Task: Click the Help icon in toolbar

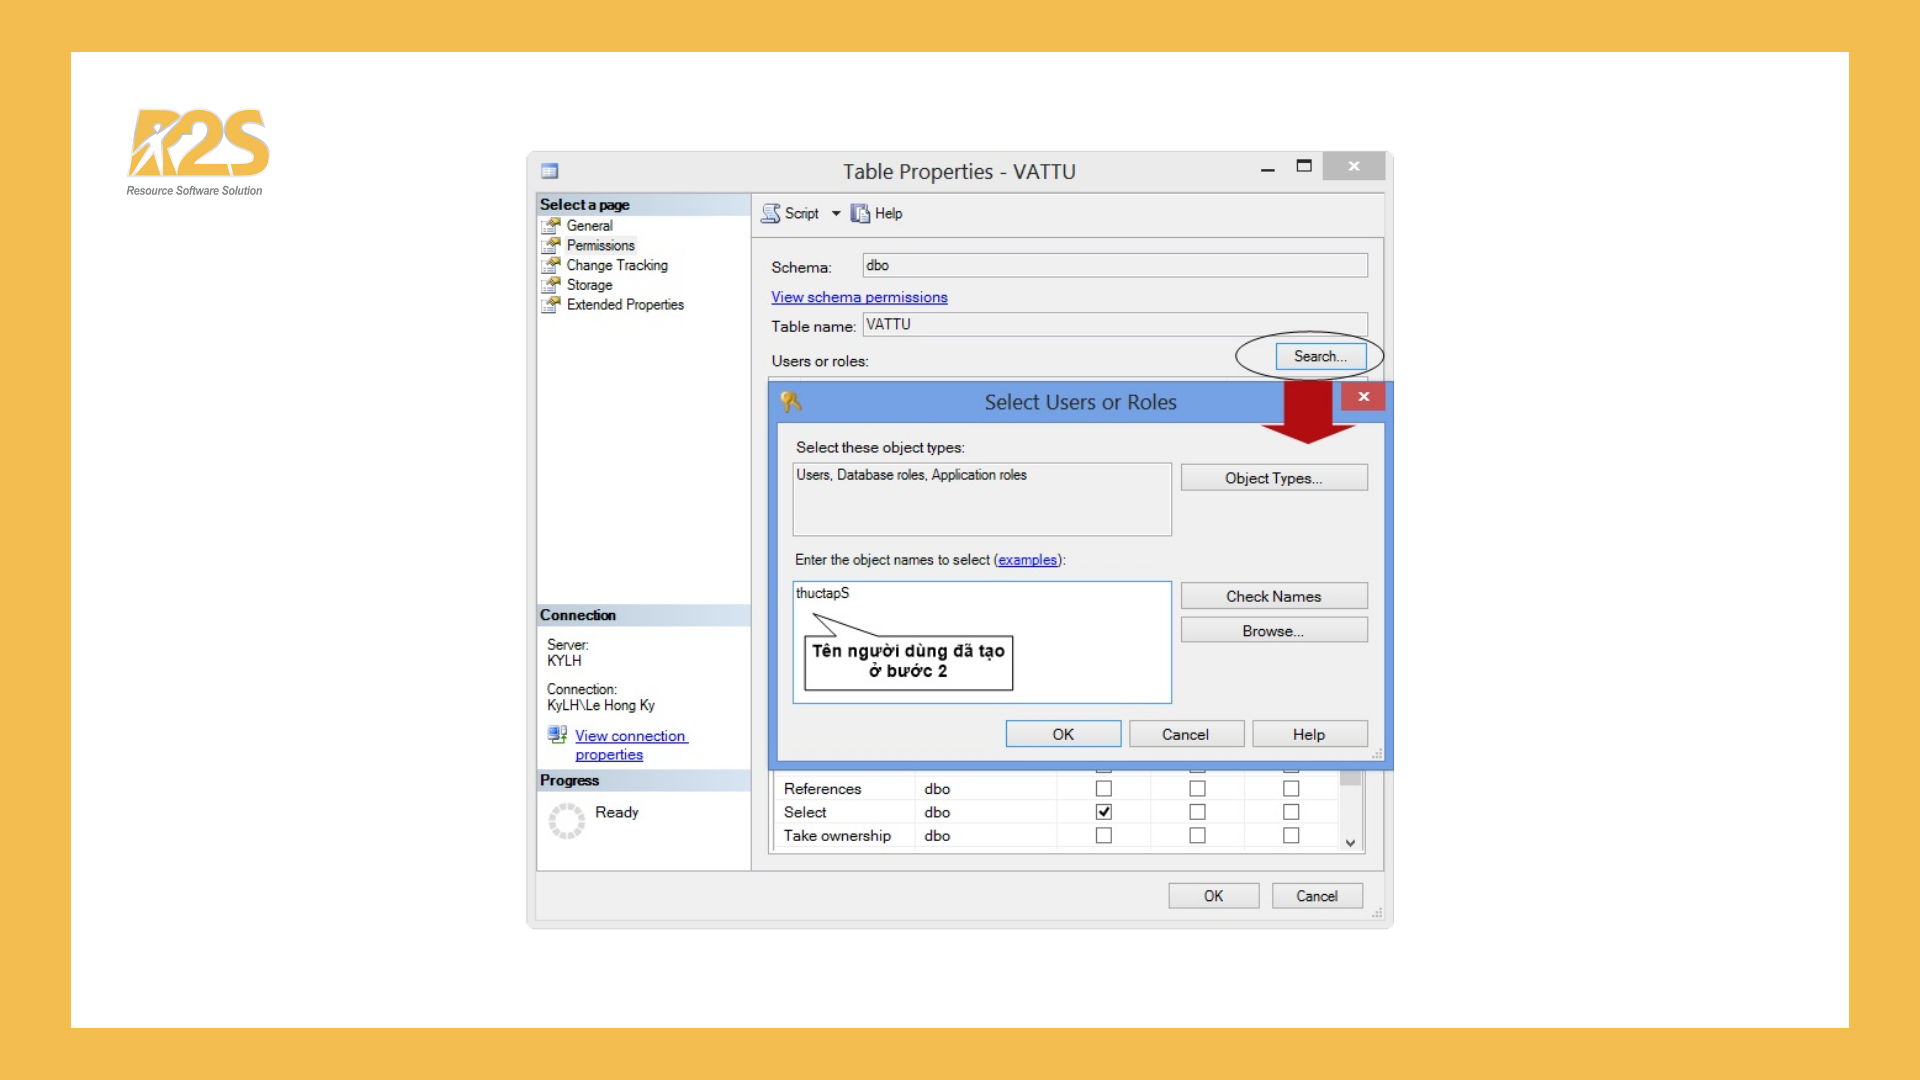Action: pos(858,213)
